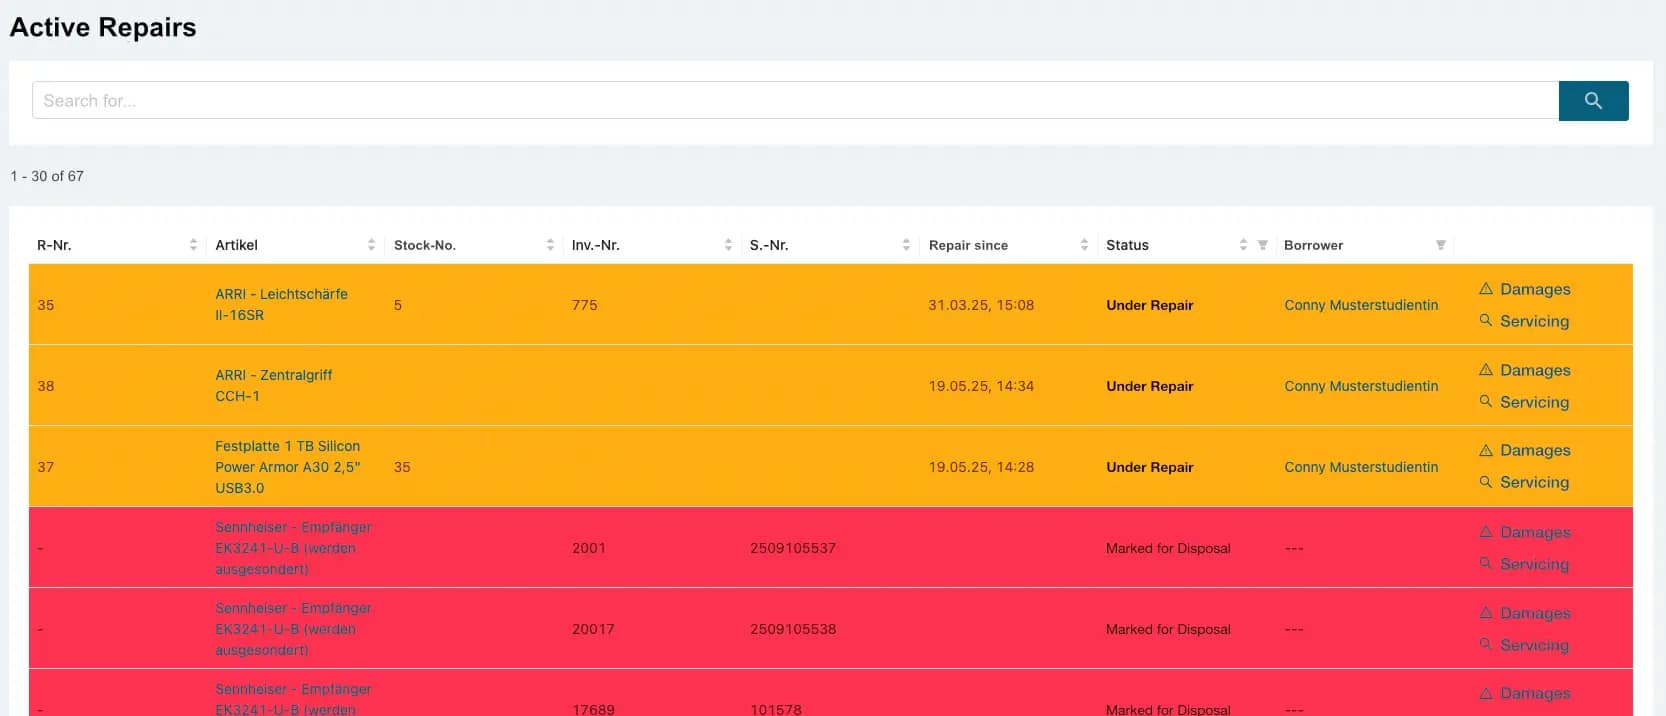Sort by Repair since column arrows
Image resolution: width=1666 pixels, height=716 pixels.
point(1084,245)
